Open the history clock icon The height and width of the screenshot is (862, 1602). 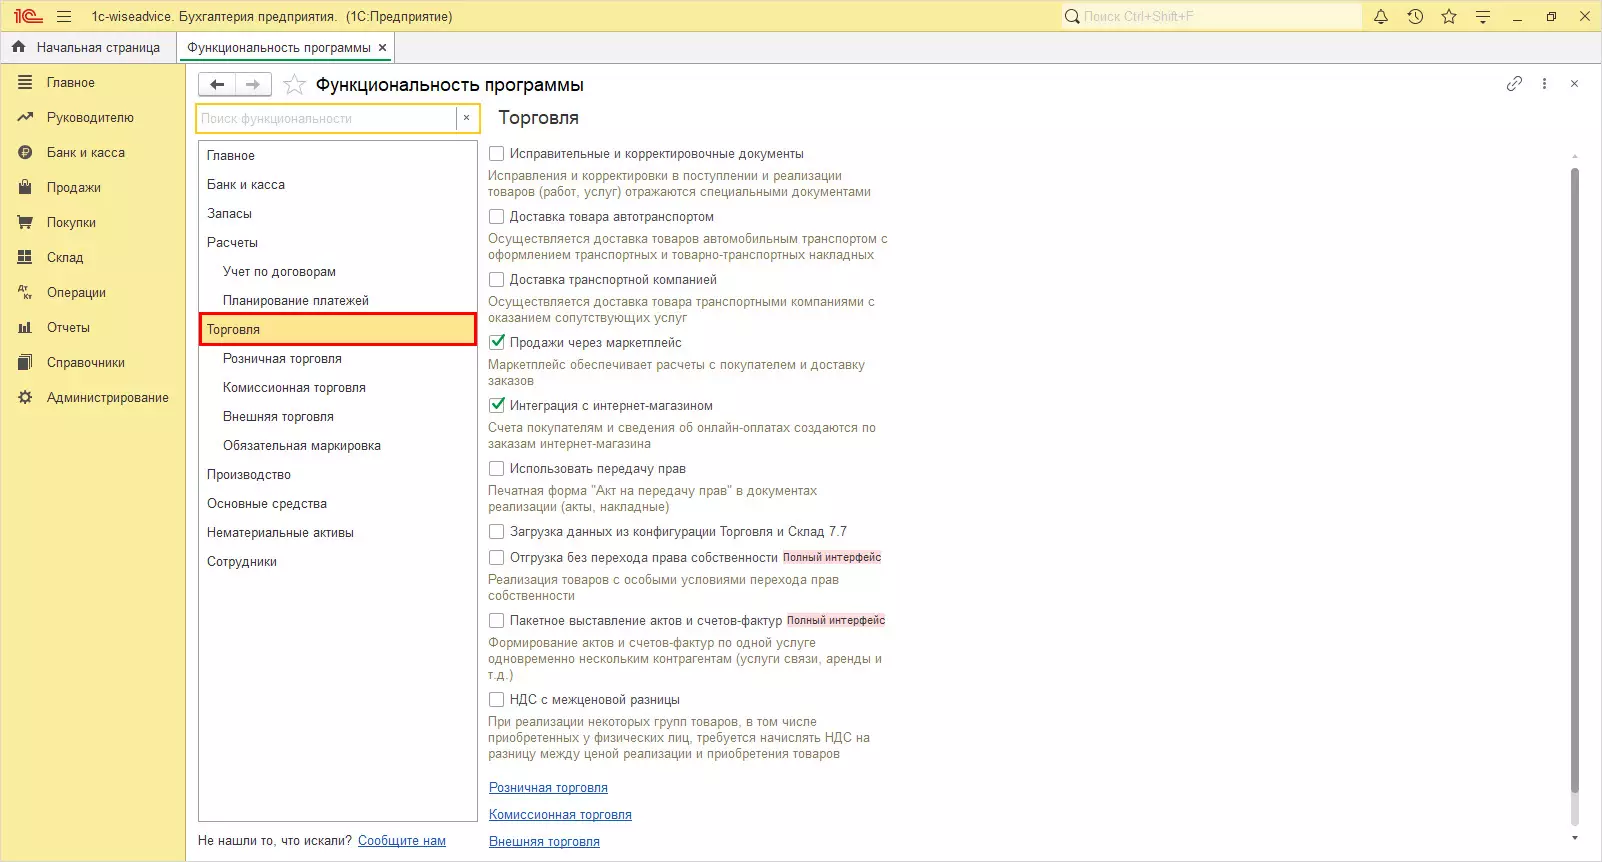(1415, 16)
